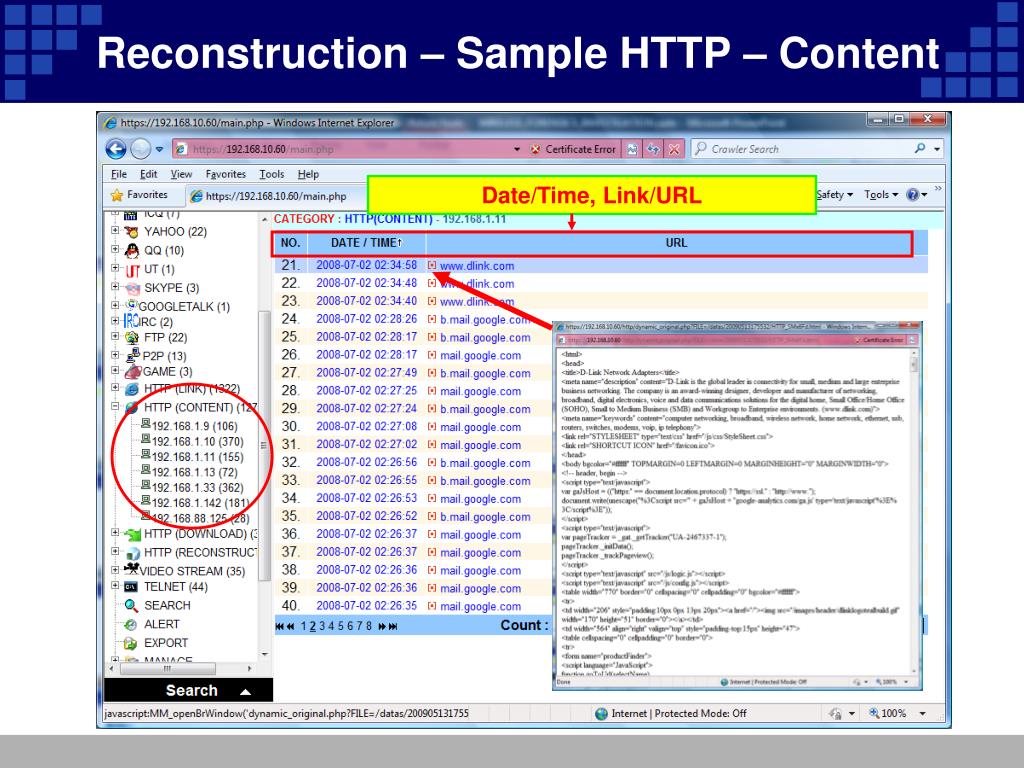Jump to the last page of results
Screen dimensions: 1024x768
pyautogui.click(x=392, y=626)
